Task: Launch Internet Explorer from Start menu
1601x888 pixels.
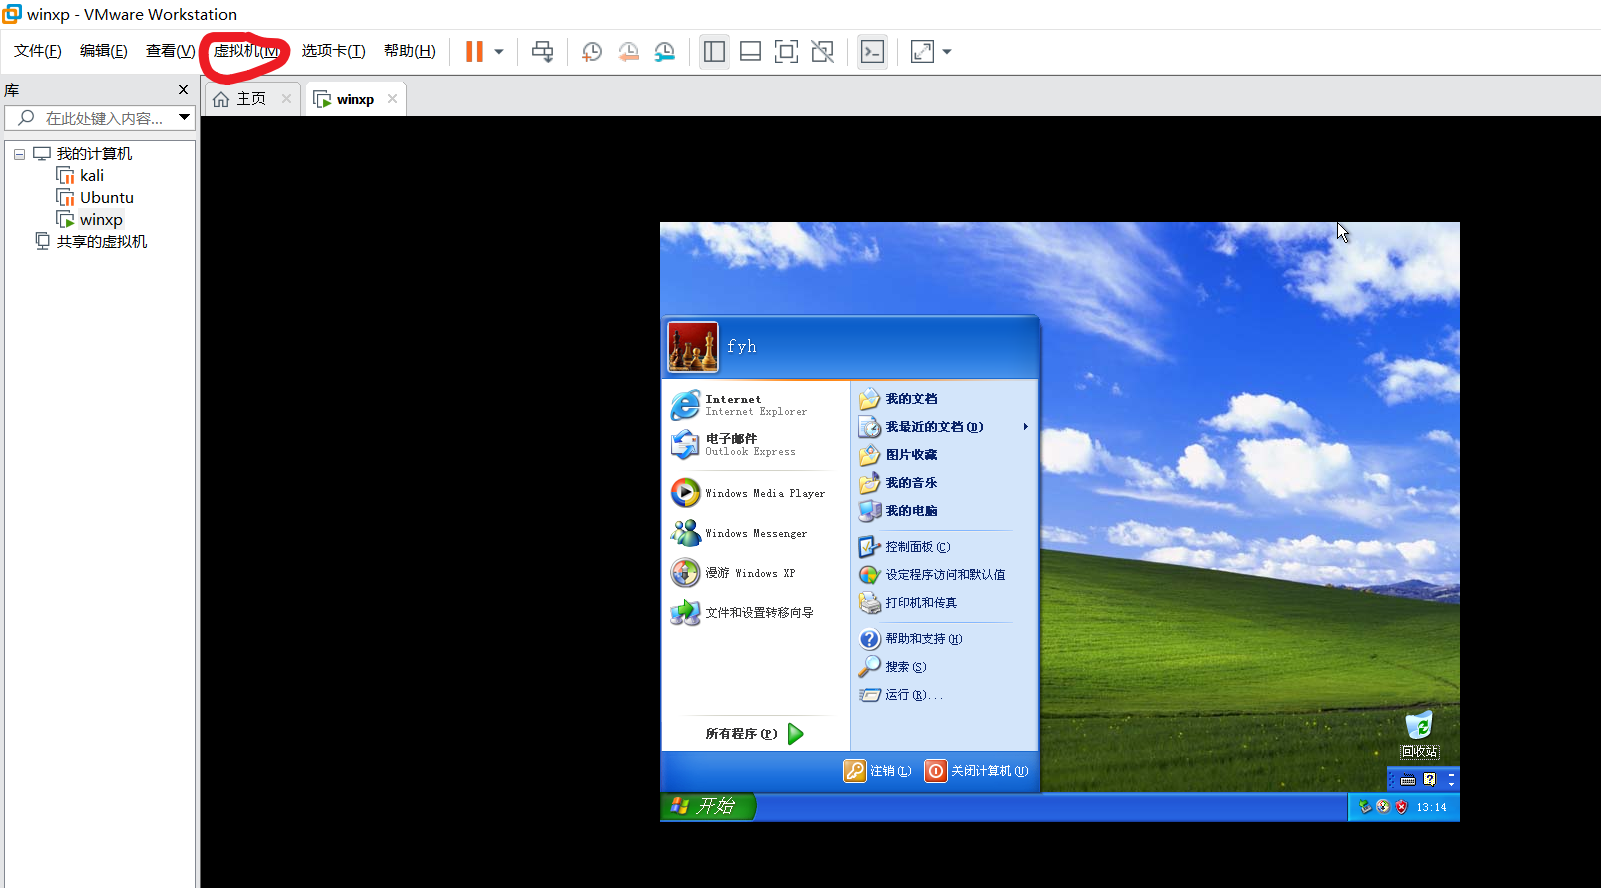Action: [x=755, y=405]
